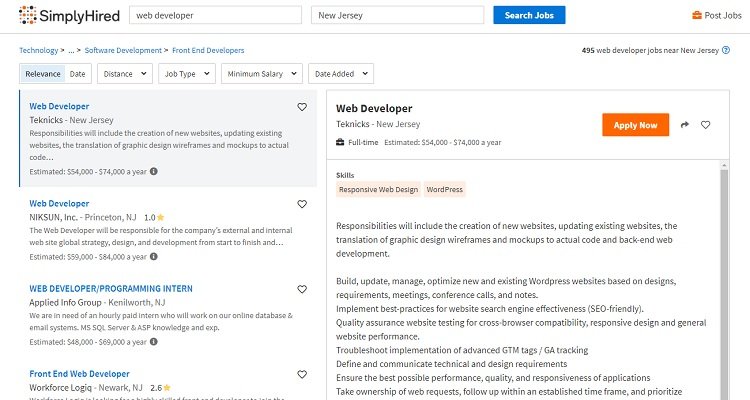Save the NIKSUN Web Developer job with heart
This screenshot has height=400, width=750.
click(x=302, y=204)
